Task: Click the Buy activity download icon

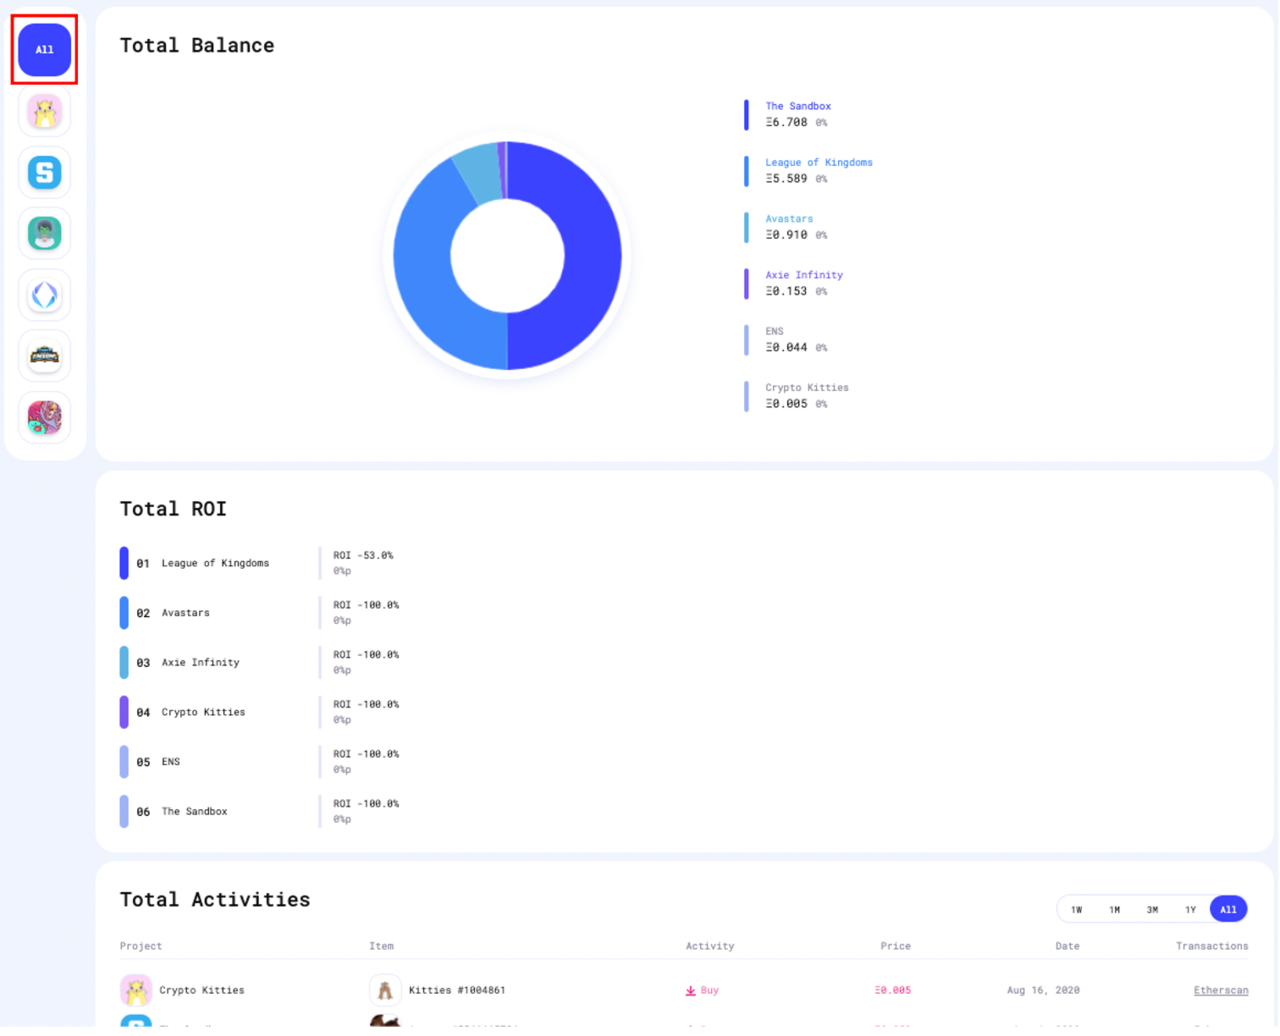Action: coord(690,991)
